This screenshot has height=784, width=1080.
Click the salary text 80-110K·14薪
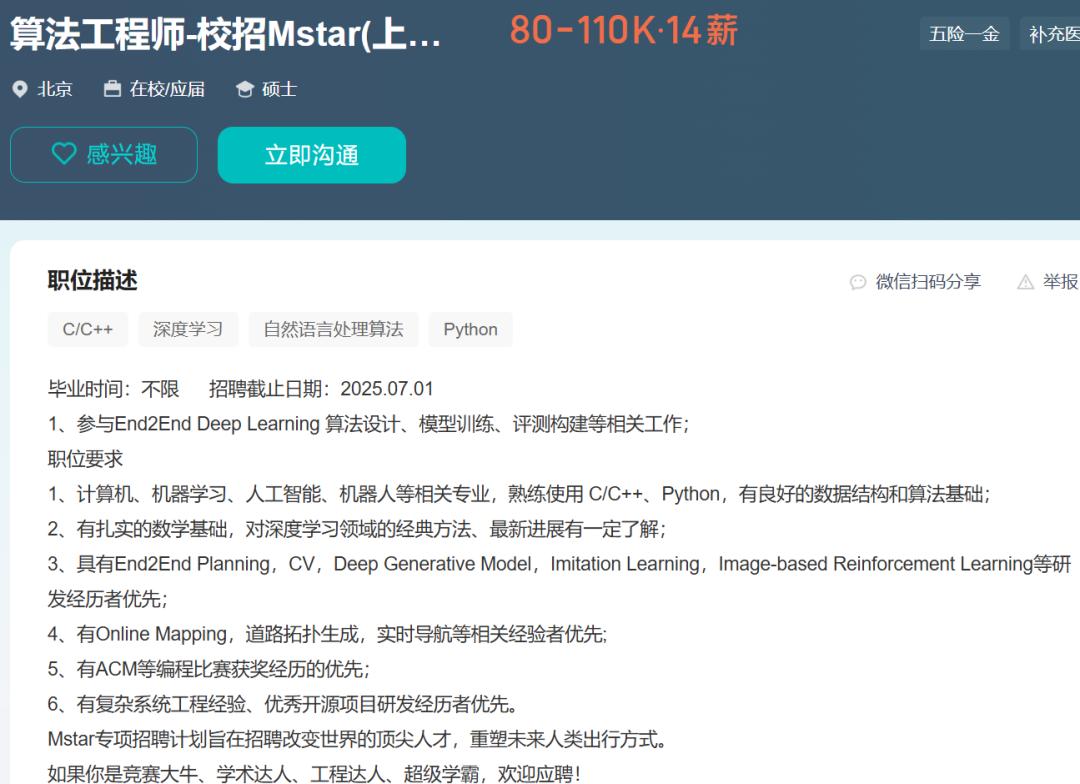tap(623, 31)
